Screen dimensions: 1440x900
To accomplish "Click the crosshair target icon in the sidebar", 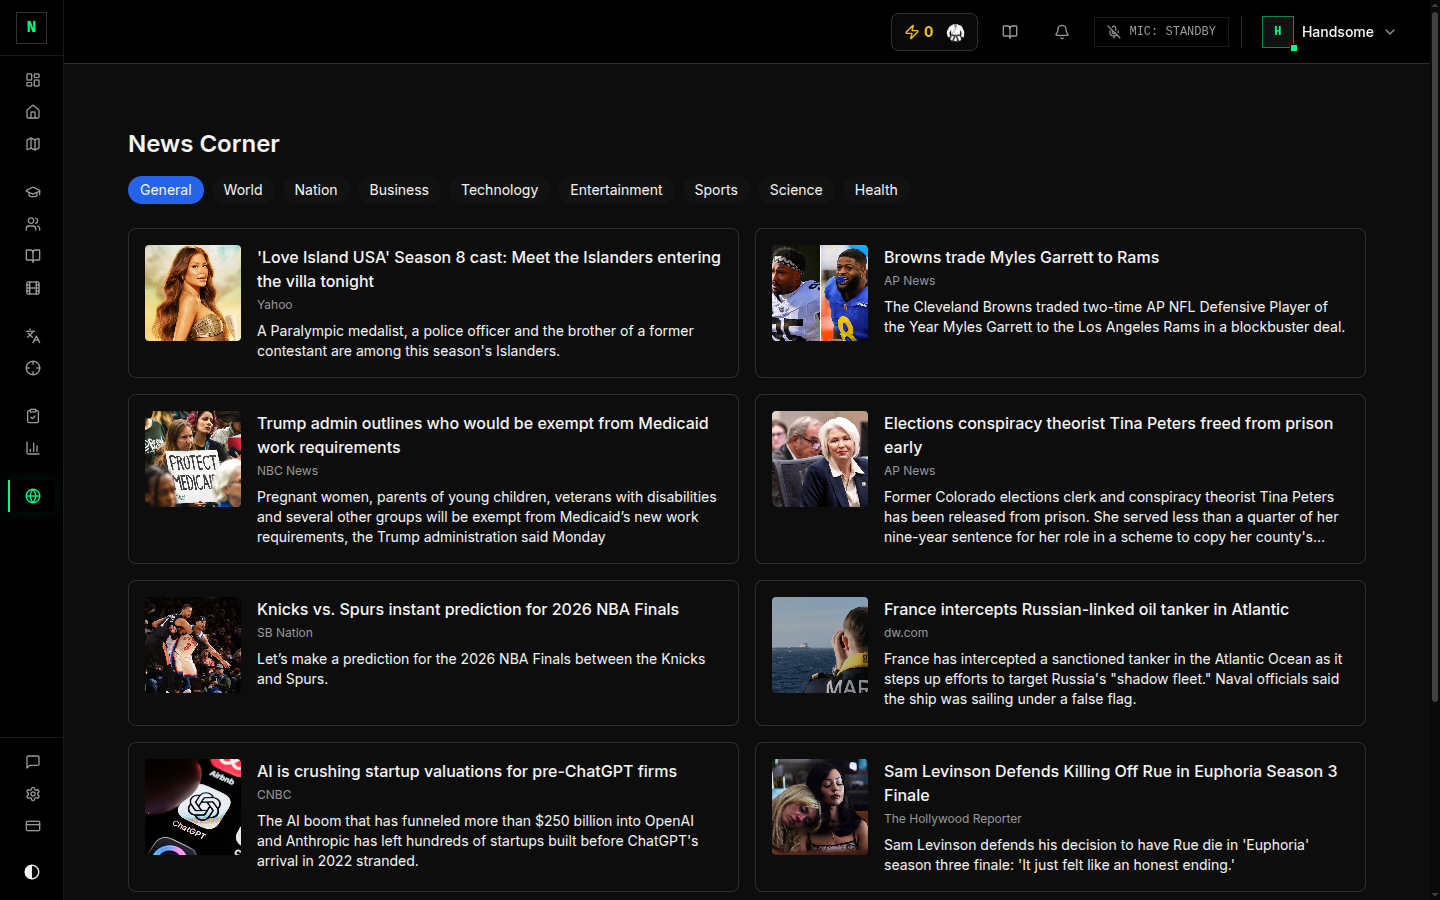I will 33,368.
